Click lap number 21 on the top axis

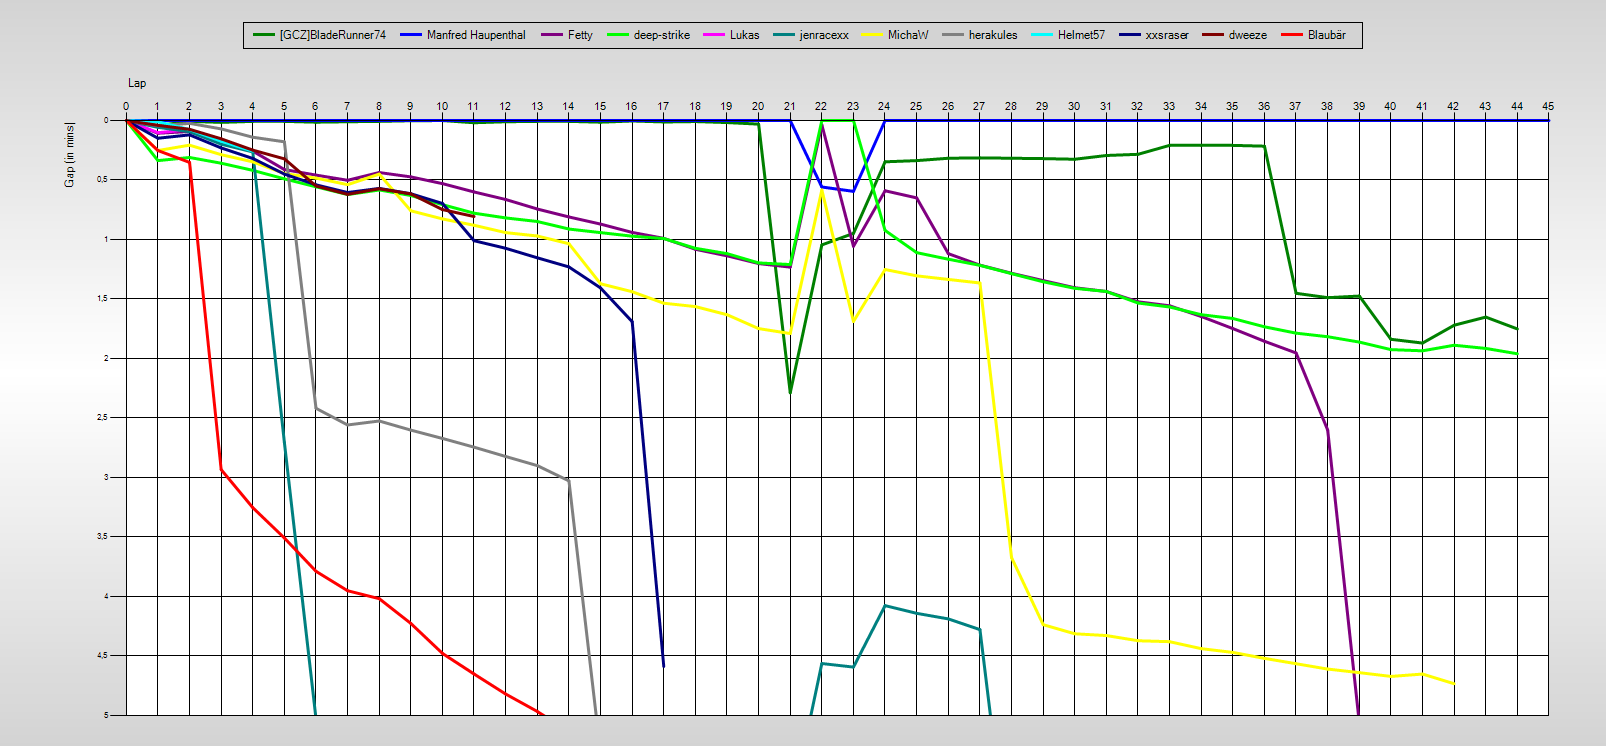(789, 106)
